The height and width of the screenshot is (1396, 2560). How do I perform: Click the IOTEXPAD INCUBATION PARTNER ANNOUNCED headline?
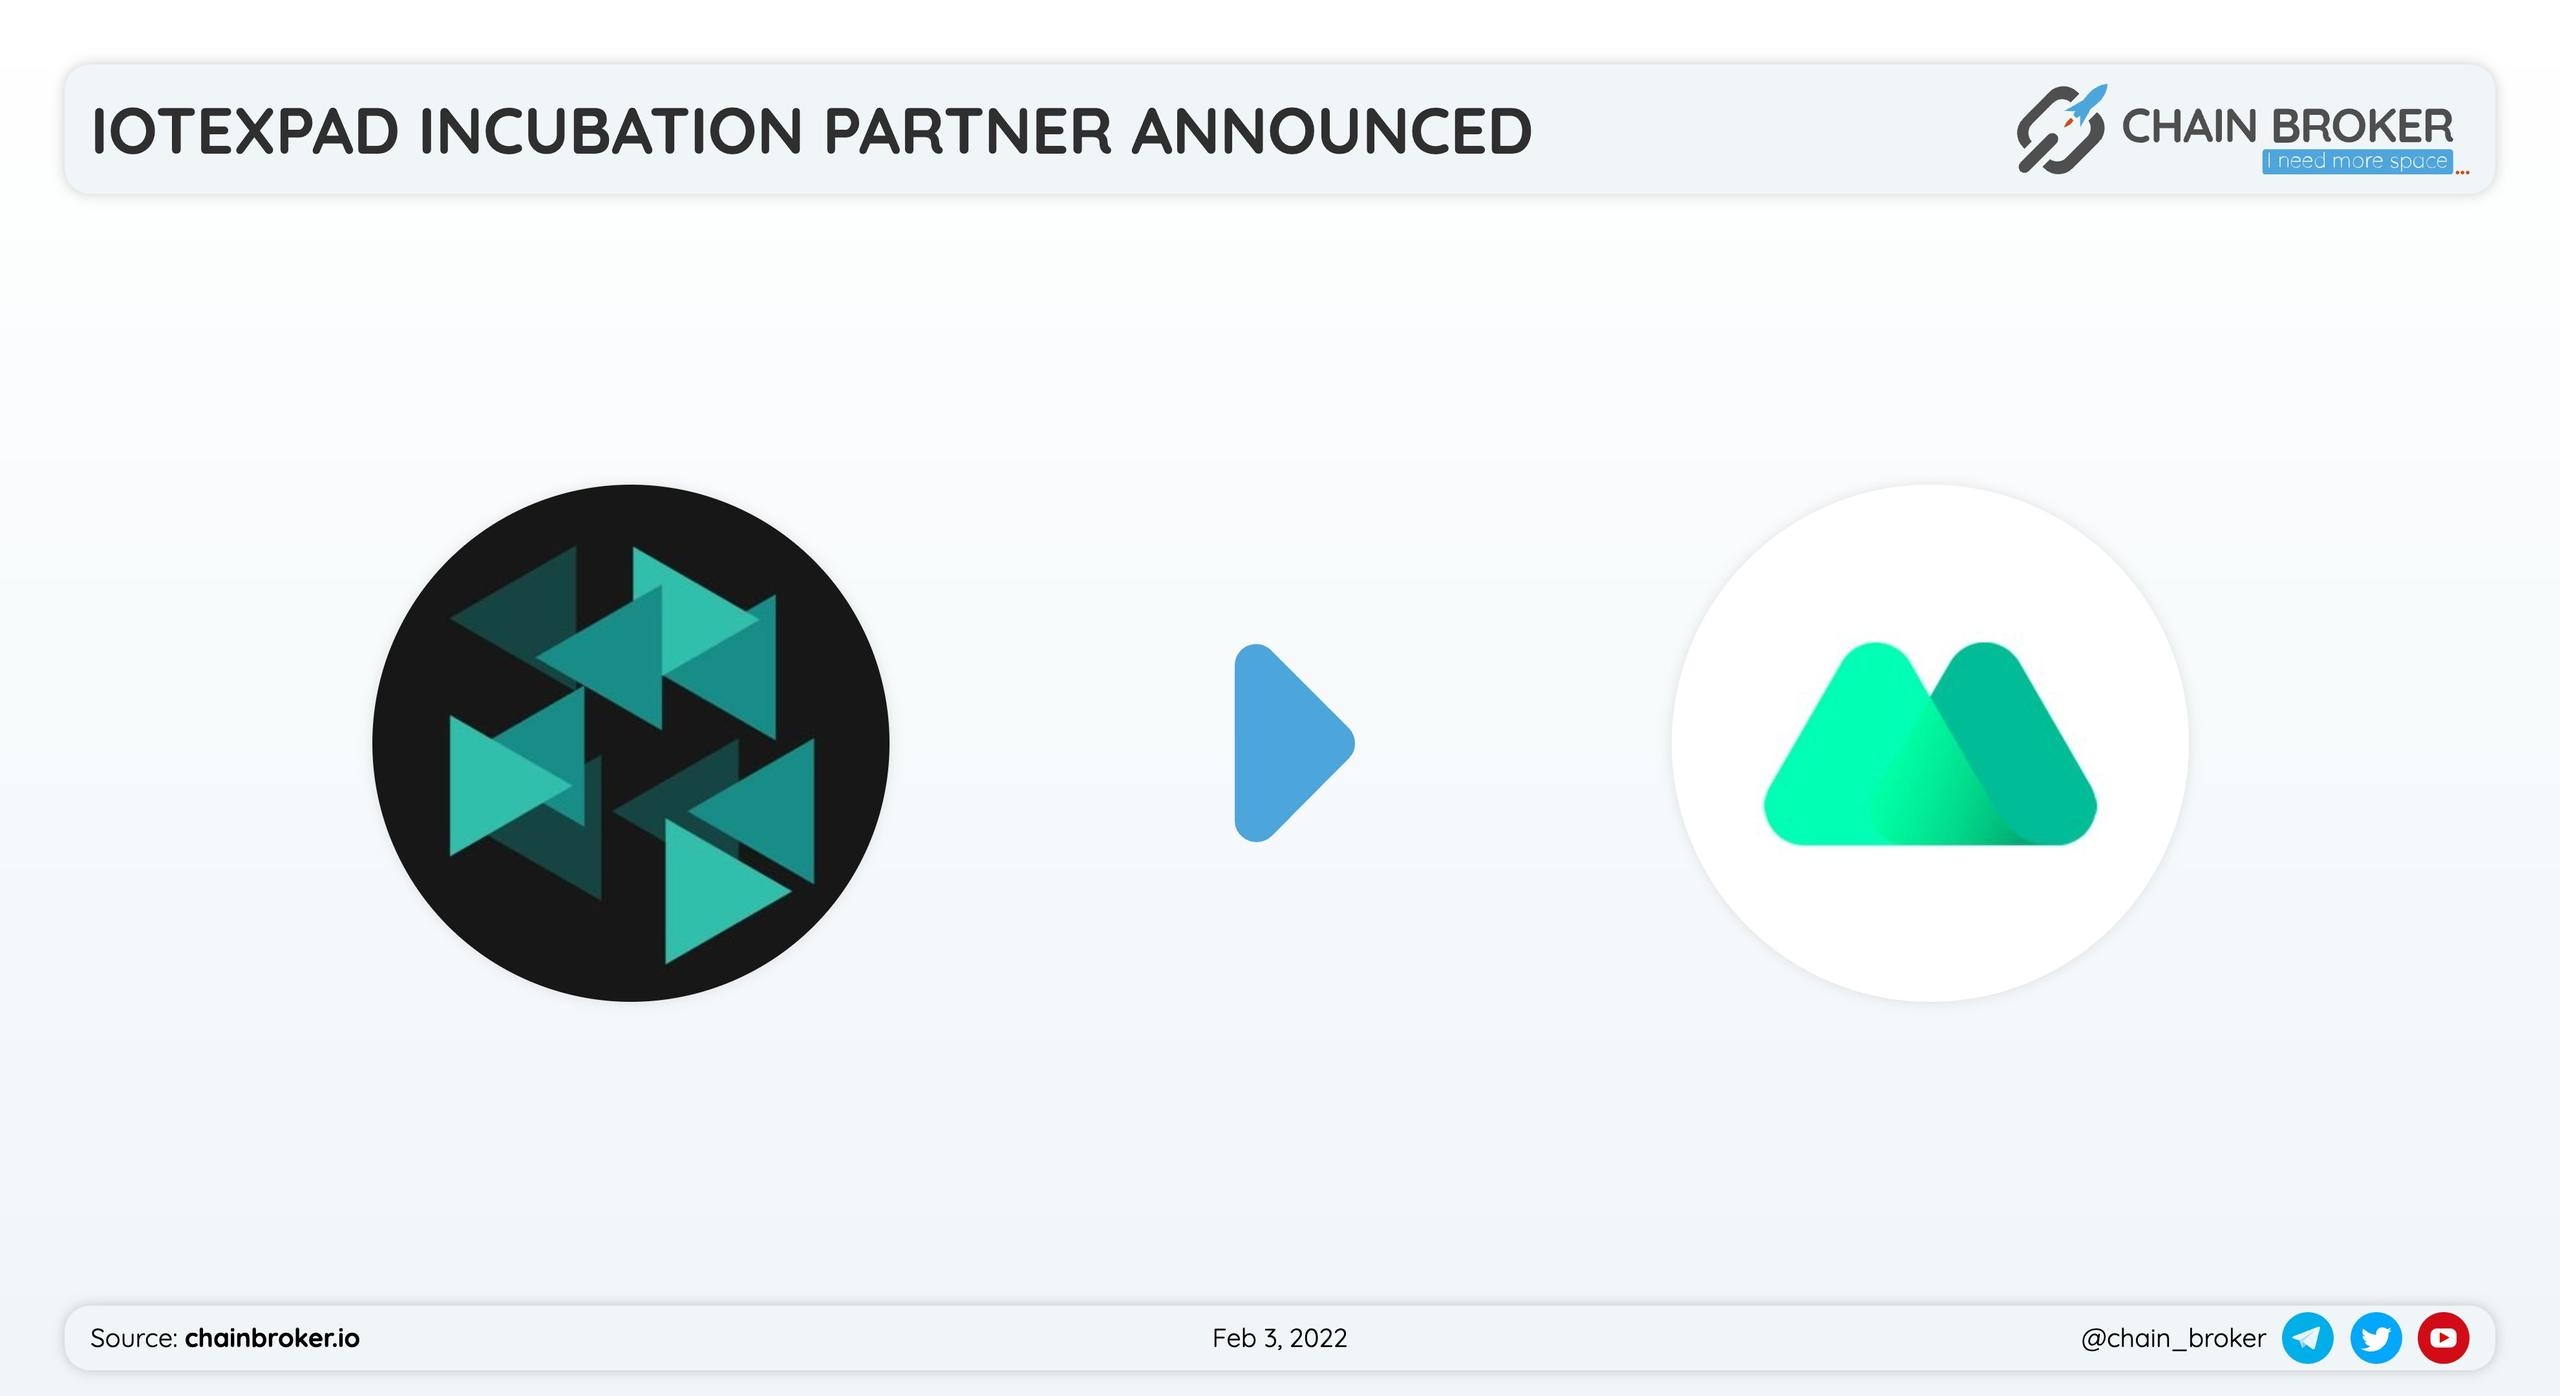coord(811,131)
